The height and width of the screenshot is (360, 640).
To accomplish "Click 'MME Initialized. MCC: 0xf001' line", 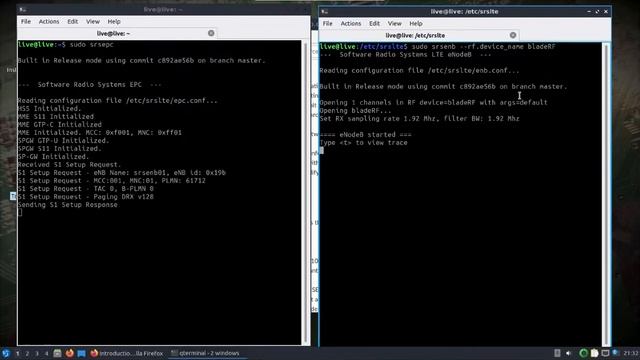I will (100, 133).
